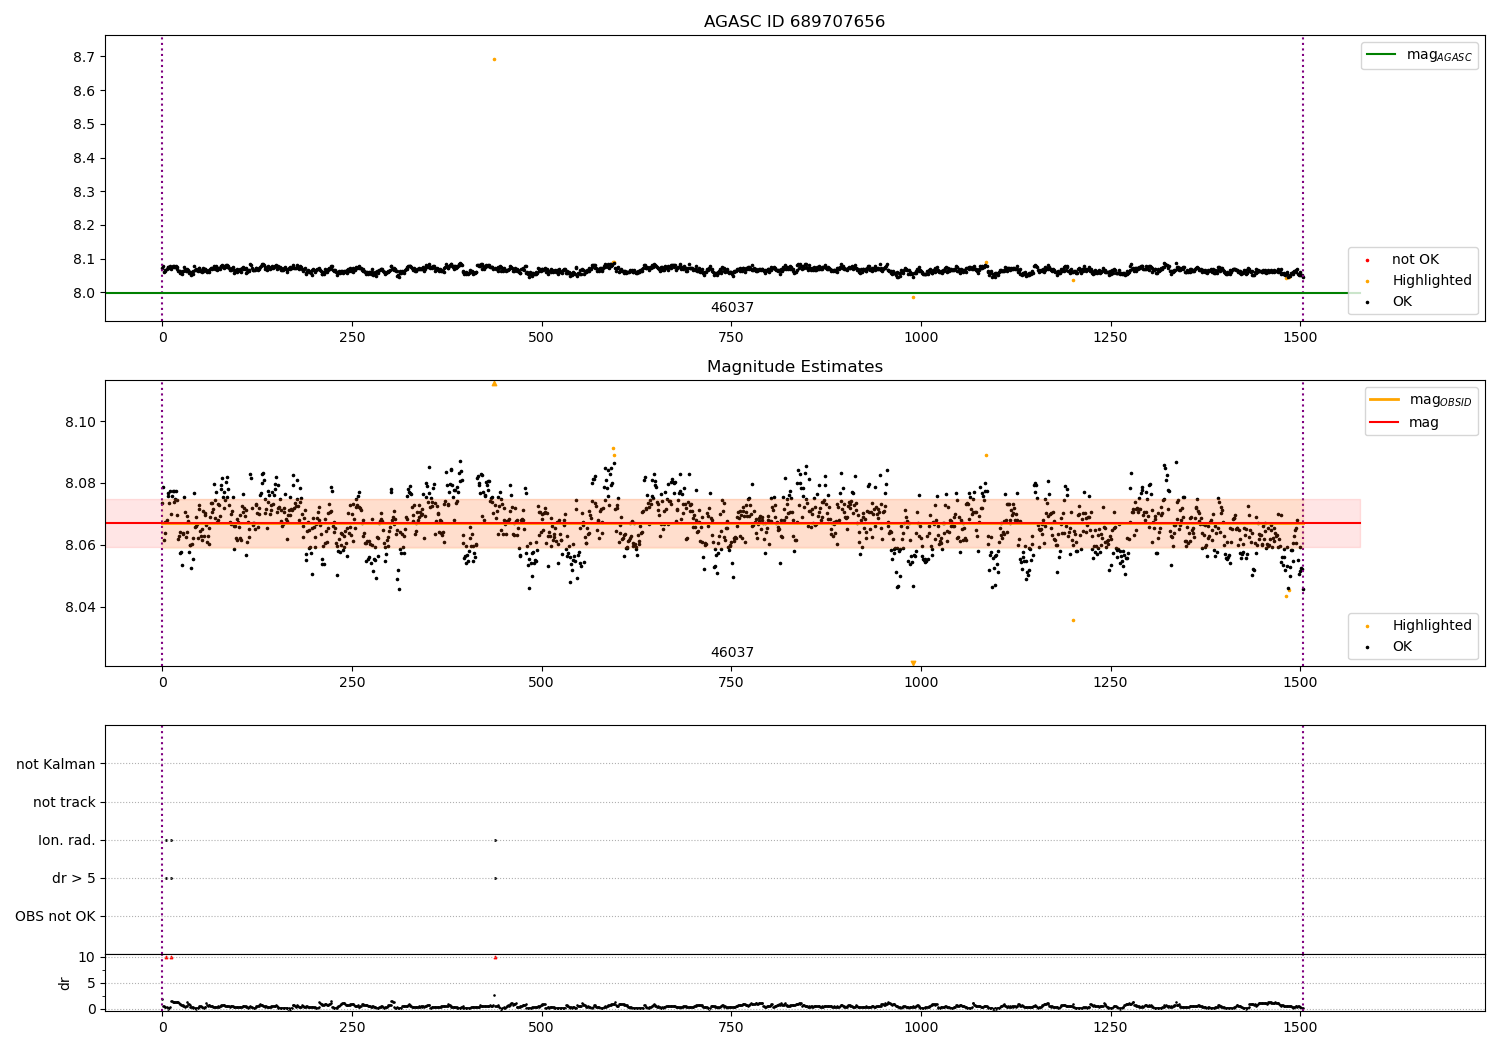Click the 1500 x-axis tick in the bottom plot
Viewport: 1500px width, 1050px height.
point(1300,1027)
